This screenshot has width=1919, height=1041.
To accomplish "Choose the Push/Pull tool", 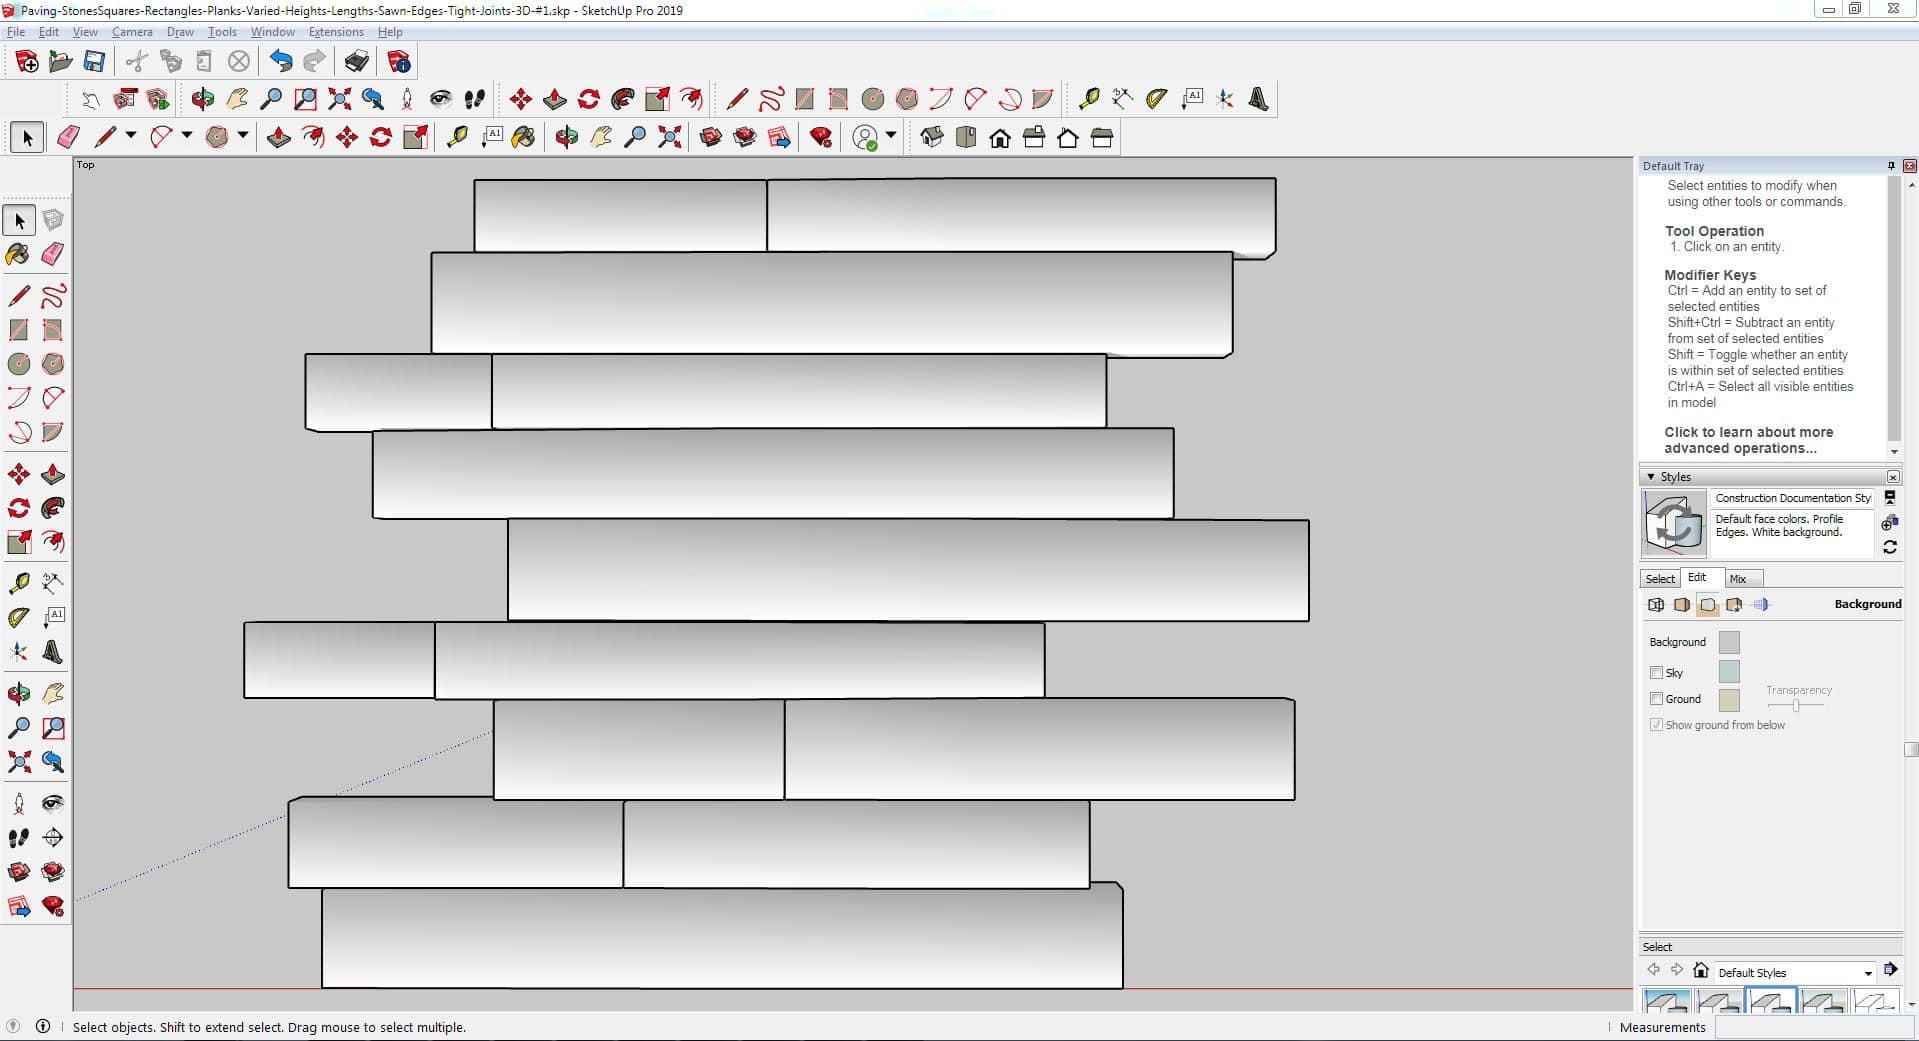I will click(x=53, y=474).
